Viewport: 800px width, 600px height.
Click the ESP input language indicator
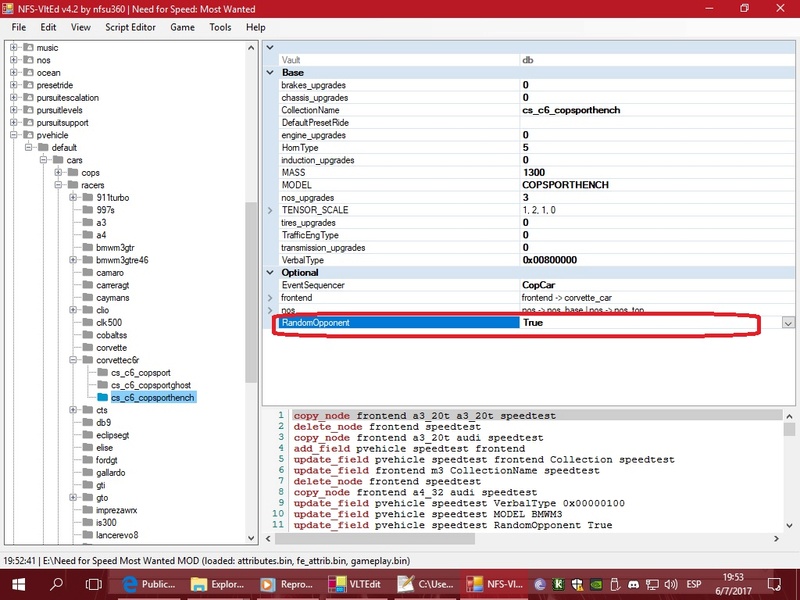pos(694,584)
